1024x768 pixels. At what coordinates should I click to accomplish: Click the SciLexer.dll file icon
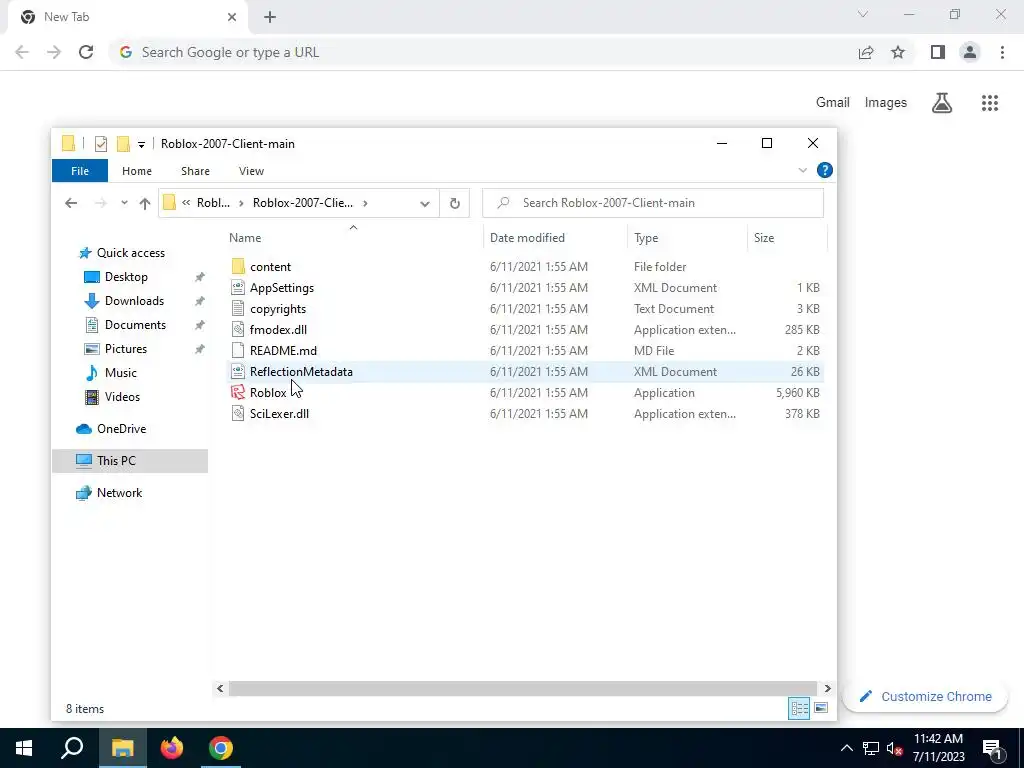tap(238, 413)
